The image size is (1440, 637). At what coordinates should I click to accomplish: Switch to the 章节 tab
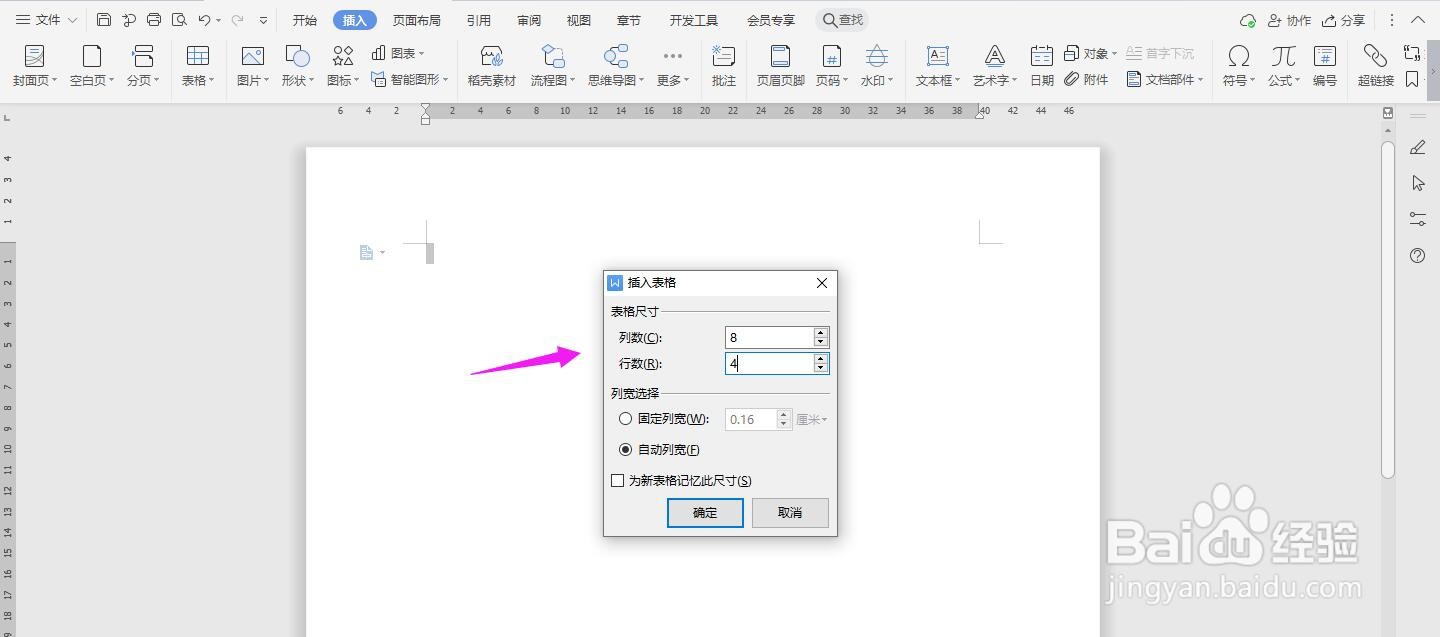tap(629, 20)
